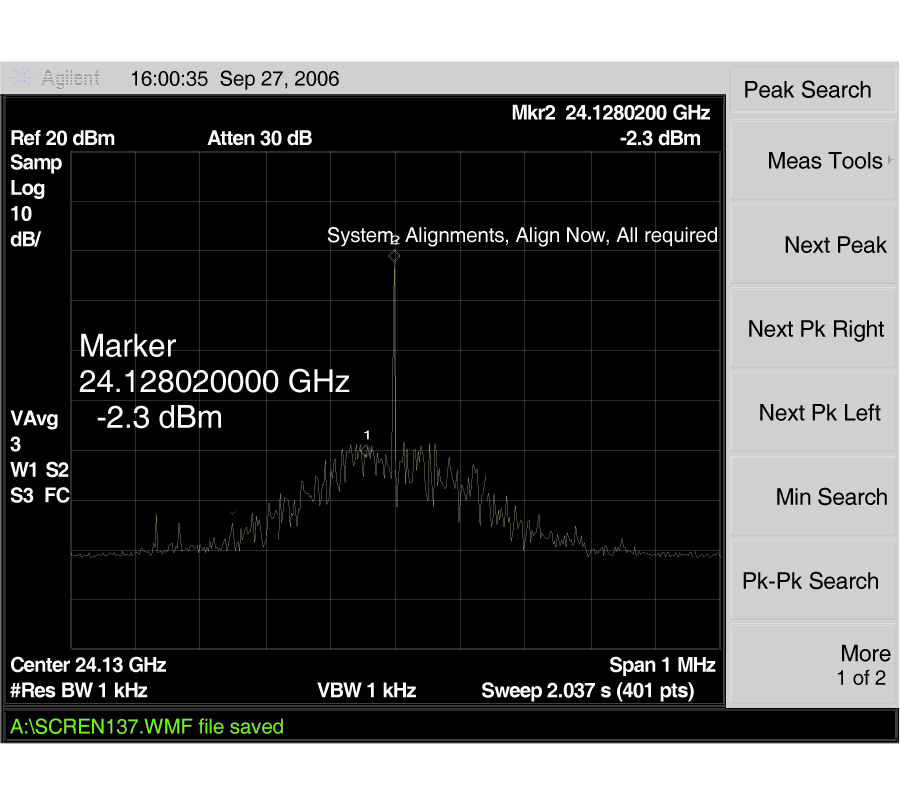Image resolution: width=900 pixels, height=800 pixels.
Task: Expand the Meas Tools submenu arrow
Action: click(x=889, y=161)
